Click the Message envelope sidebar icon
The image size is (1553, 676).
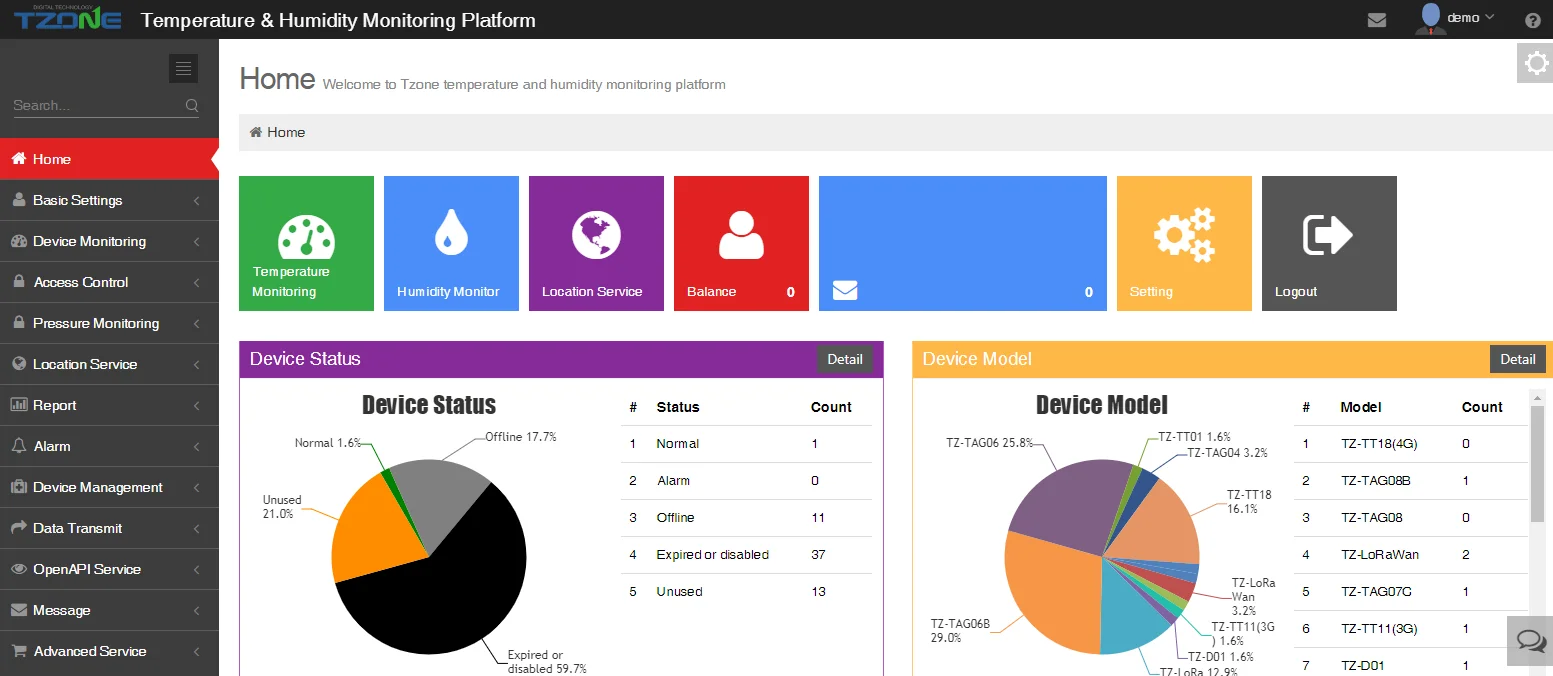point(18,610)
